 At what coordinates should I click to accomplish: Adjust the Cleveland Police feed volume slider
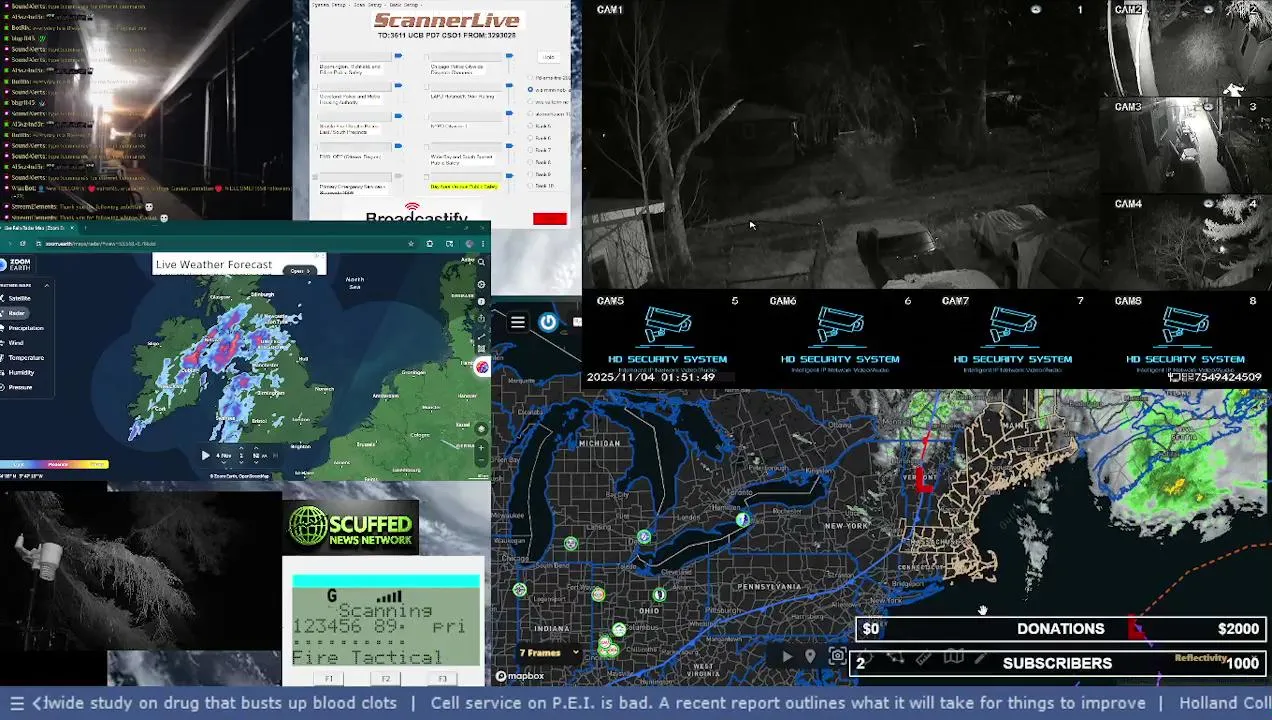point(398,85)
